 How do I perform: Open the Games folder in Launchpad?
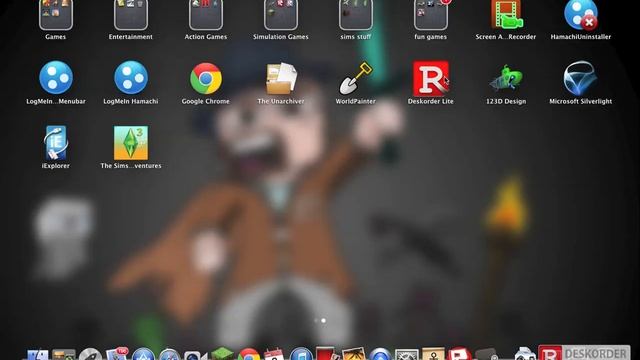click(56, 15)
